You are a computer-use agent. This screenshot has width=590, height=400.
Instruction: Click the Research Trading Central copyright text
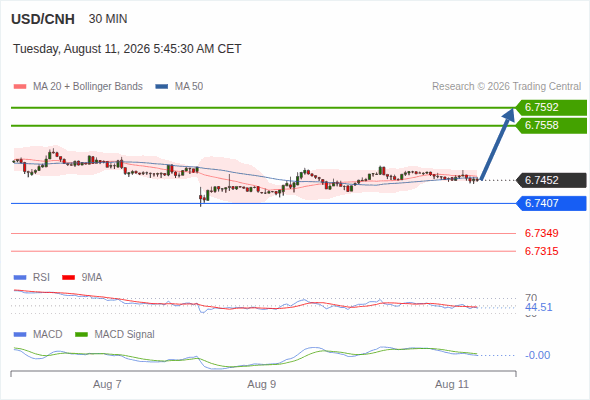[506, 87]
